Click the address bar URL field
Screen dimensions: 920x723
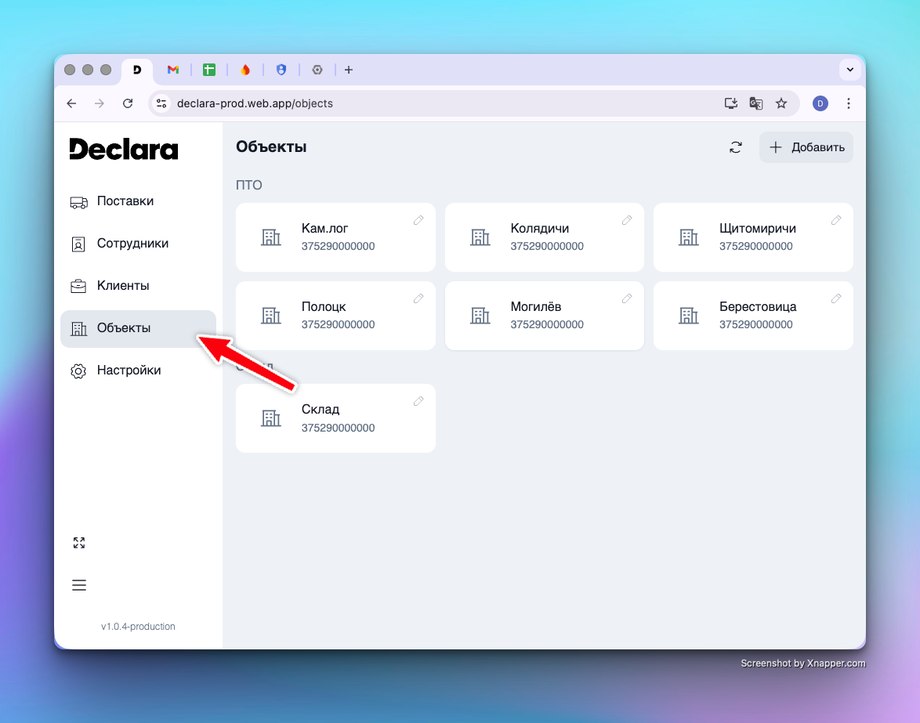(x=473, y=103)
